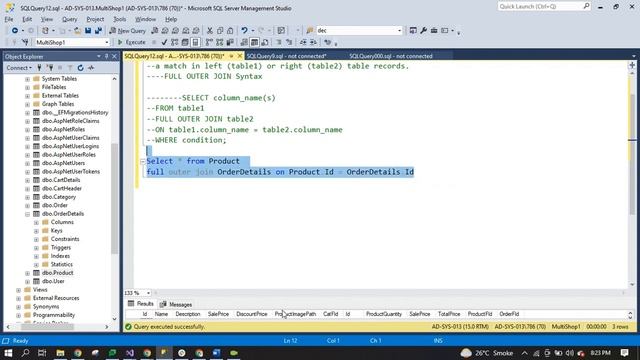Open the Query menu
Viewport: 640px width, 360px height.
[x=69, y=19]
